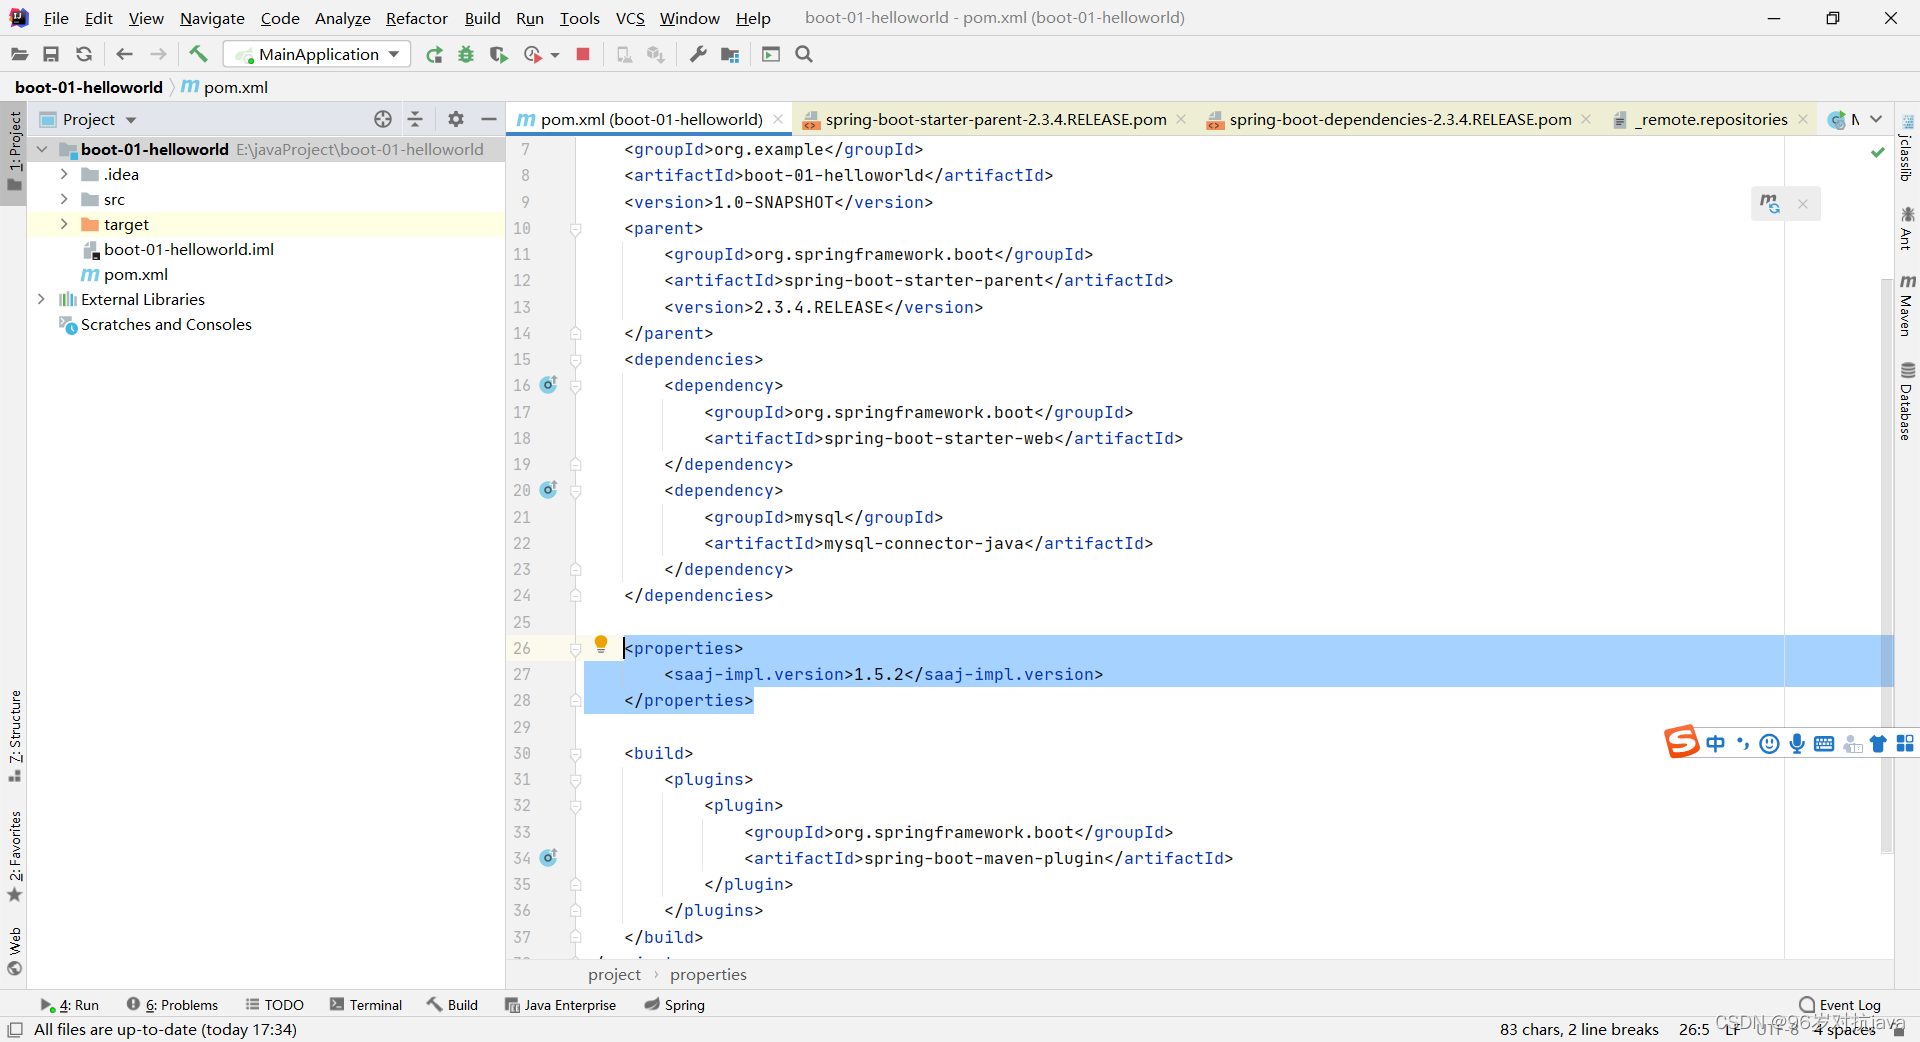Open the VCS menu
Screen dimensions: 1920x1042
pyautogui.click(x=630, y=18)
